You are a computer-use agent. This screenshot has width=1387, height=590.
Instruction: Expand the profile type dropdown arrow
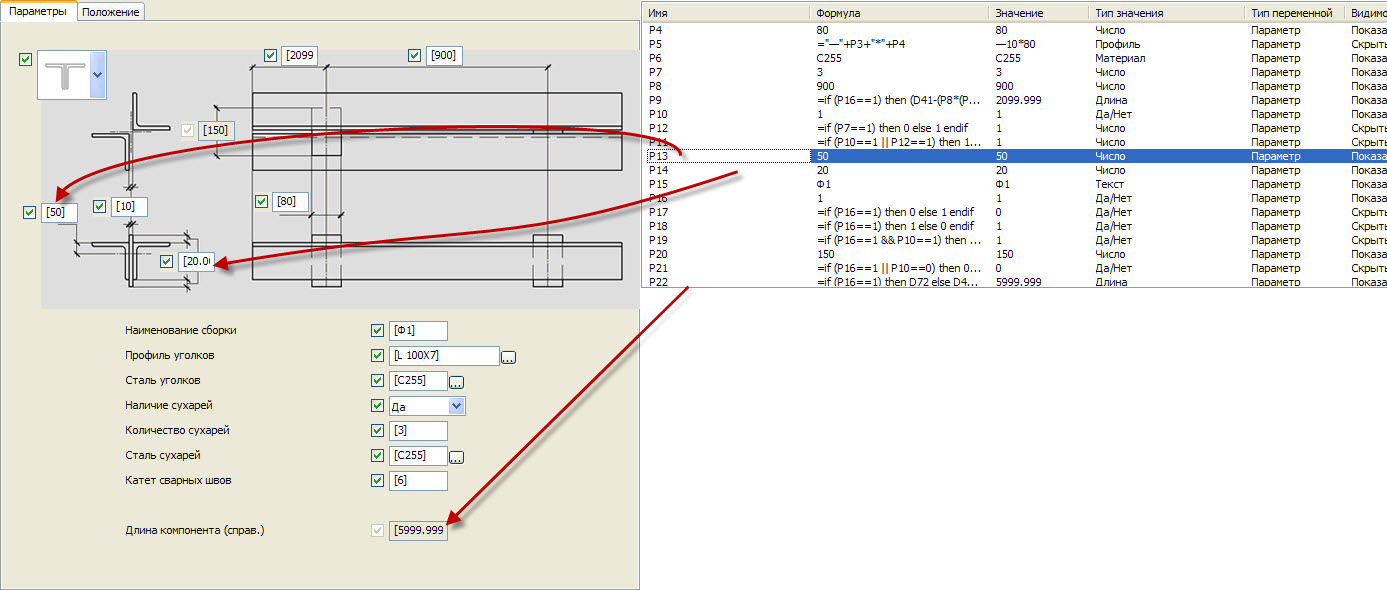(97, 75)
